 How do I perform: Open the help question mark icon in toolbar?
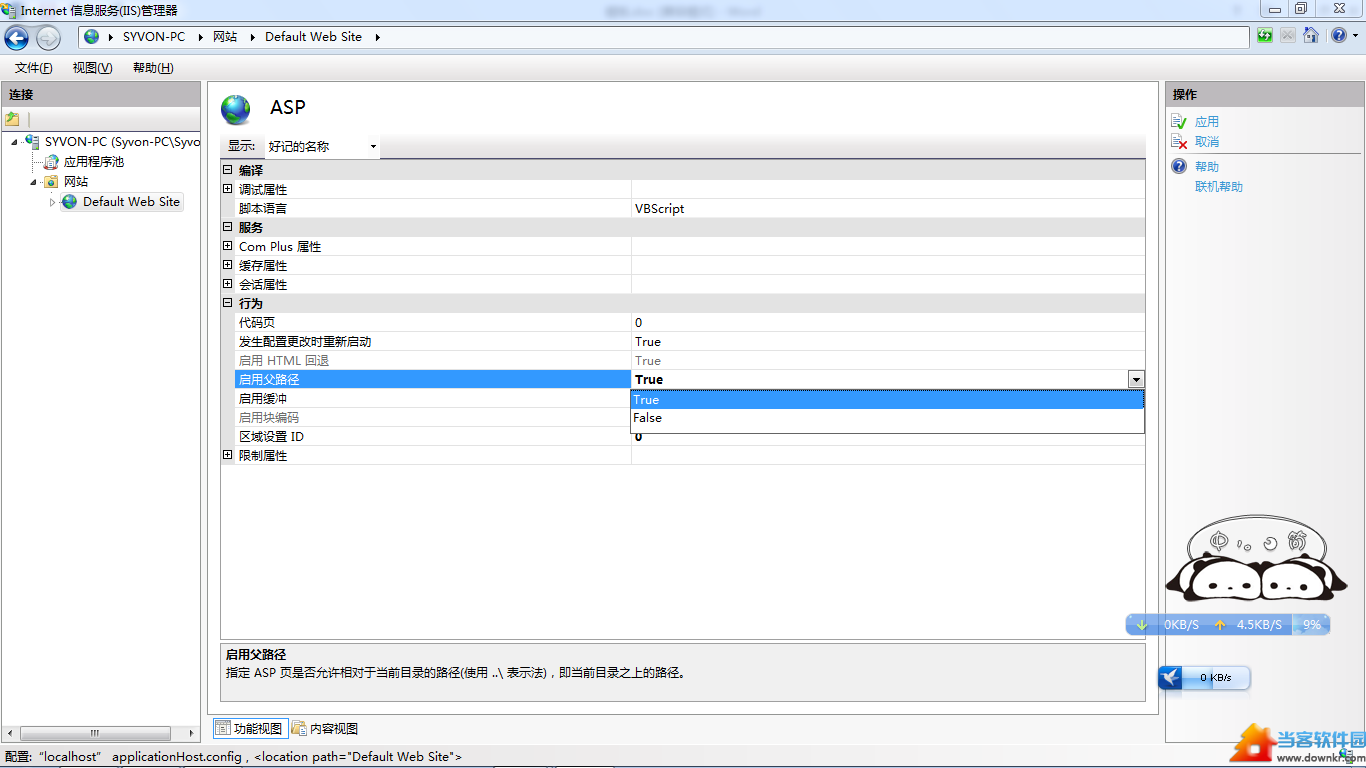coord(1338,36)
